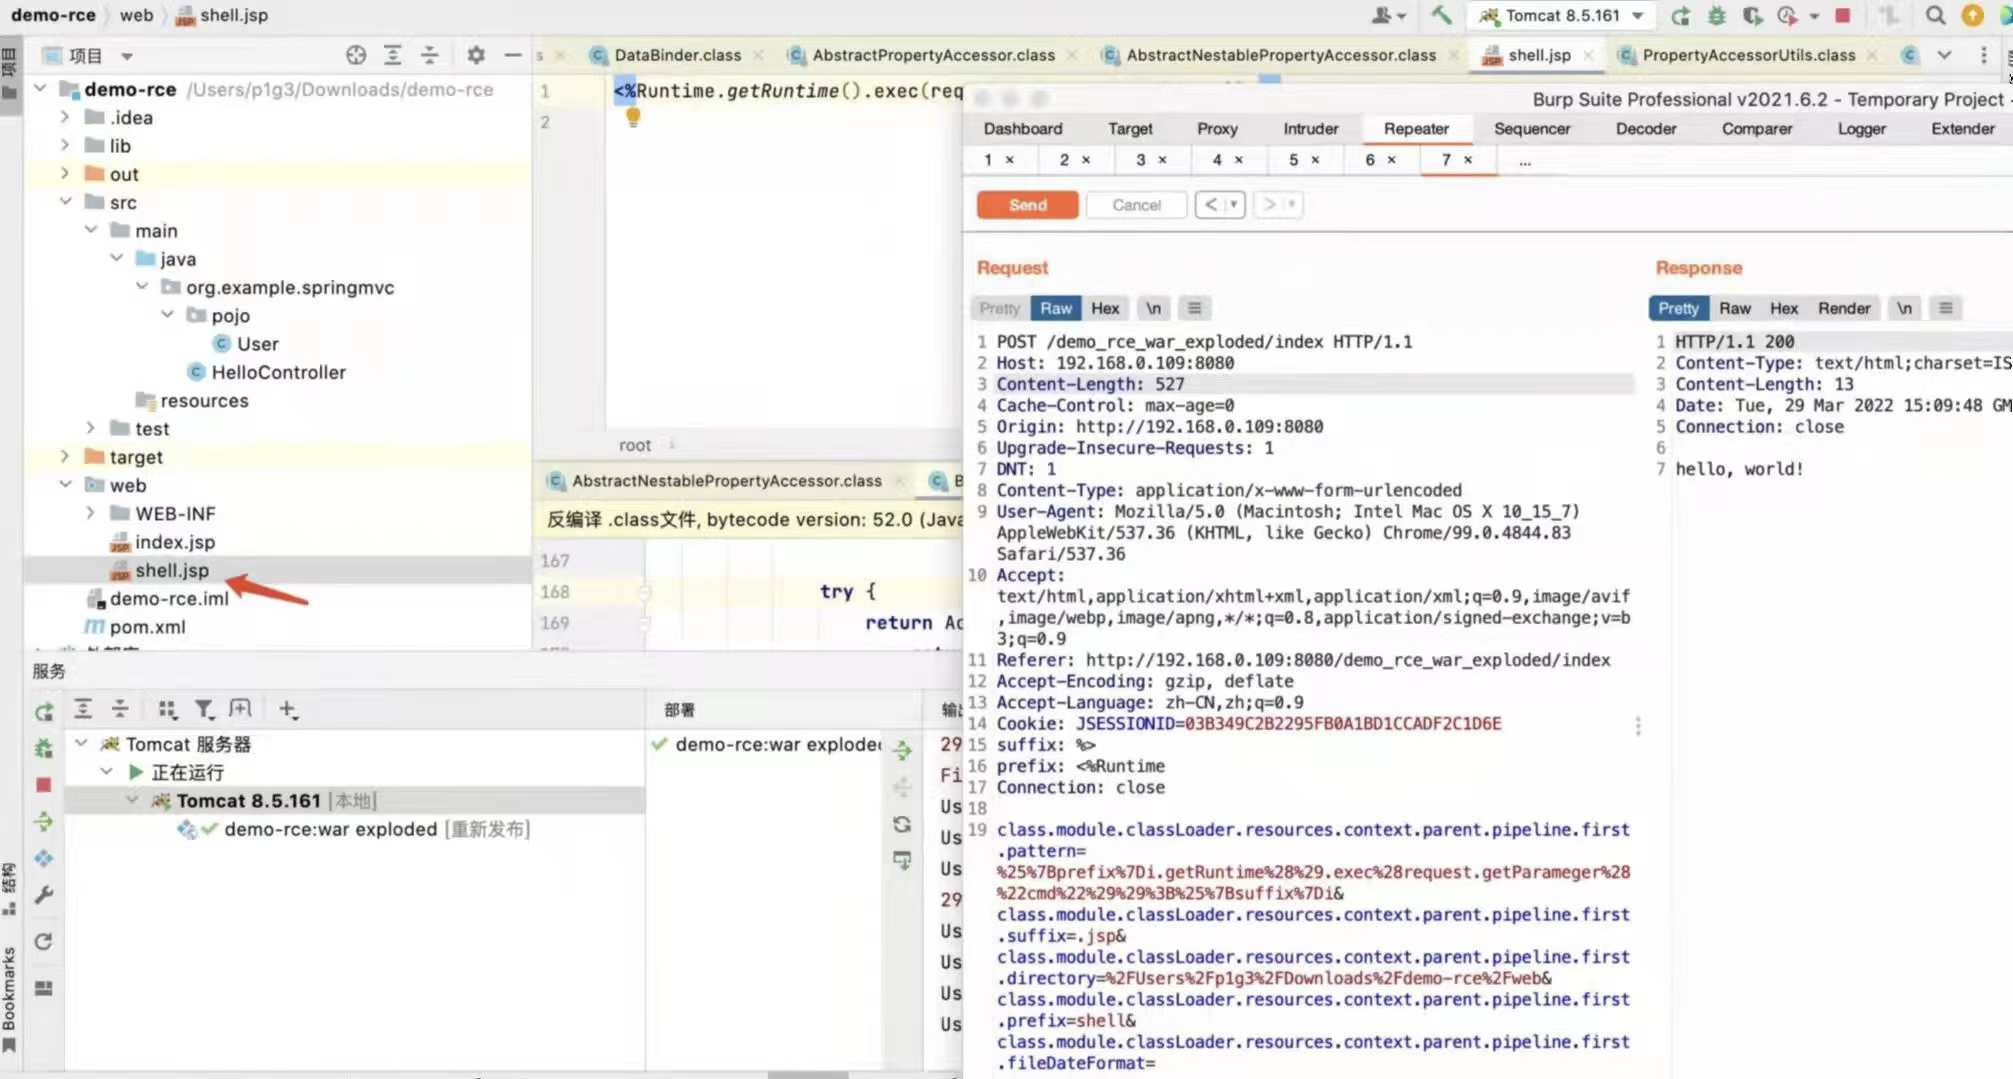Open configuration wrench in Services toolbar
2013x1079 pixels.
(43, 895)
